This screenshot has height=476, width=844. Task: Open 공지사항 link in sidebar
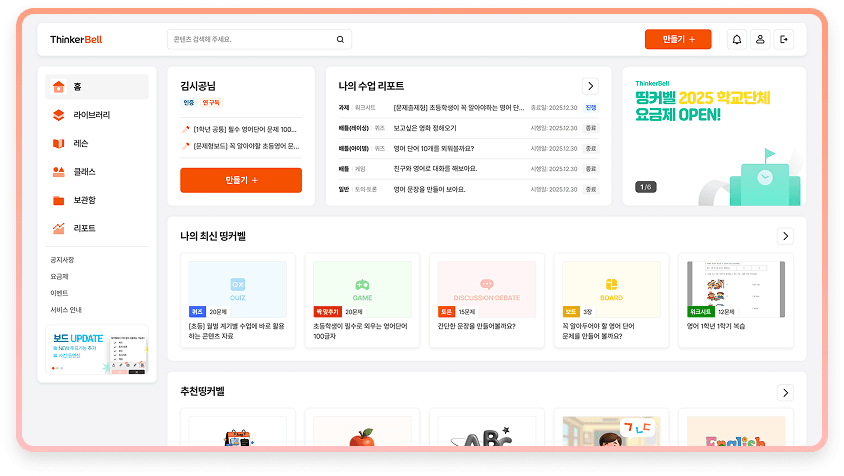click(x=62, y=260)
